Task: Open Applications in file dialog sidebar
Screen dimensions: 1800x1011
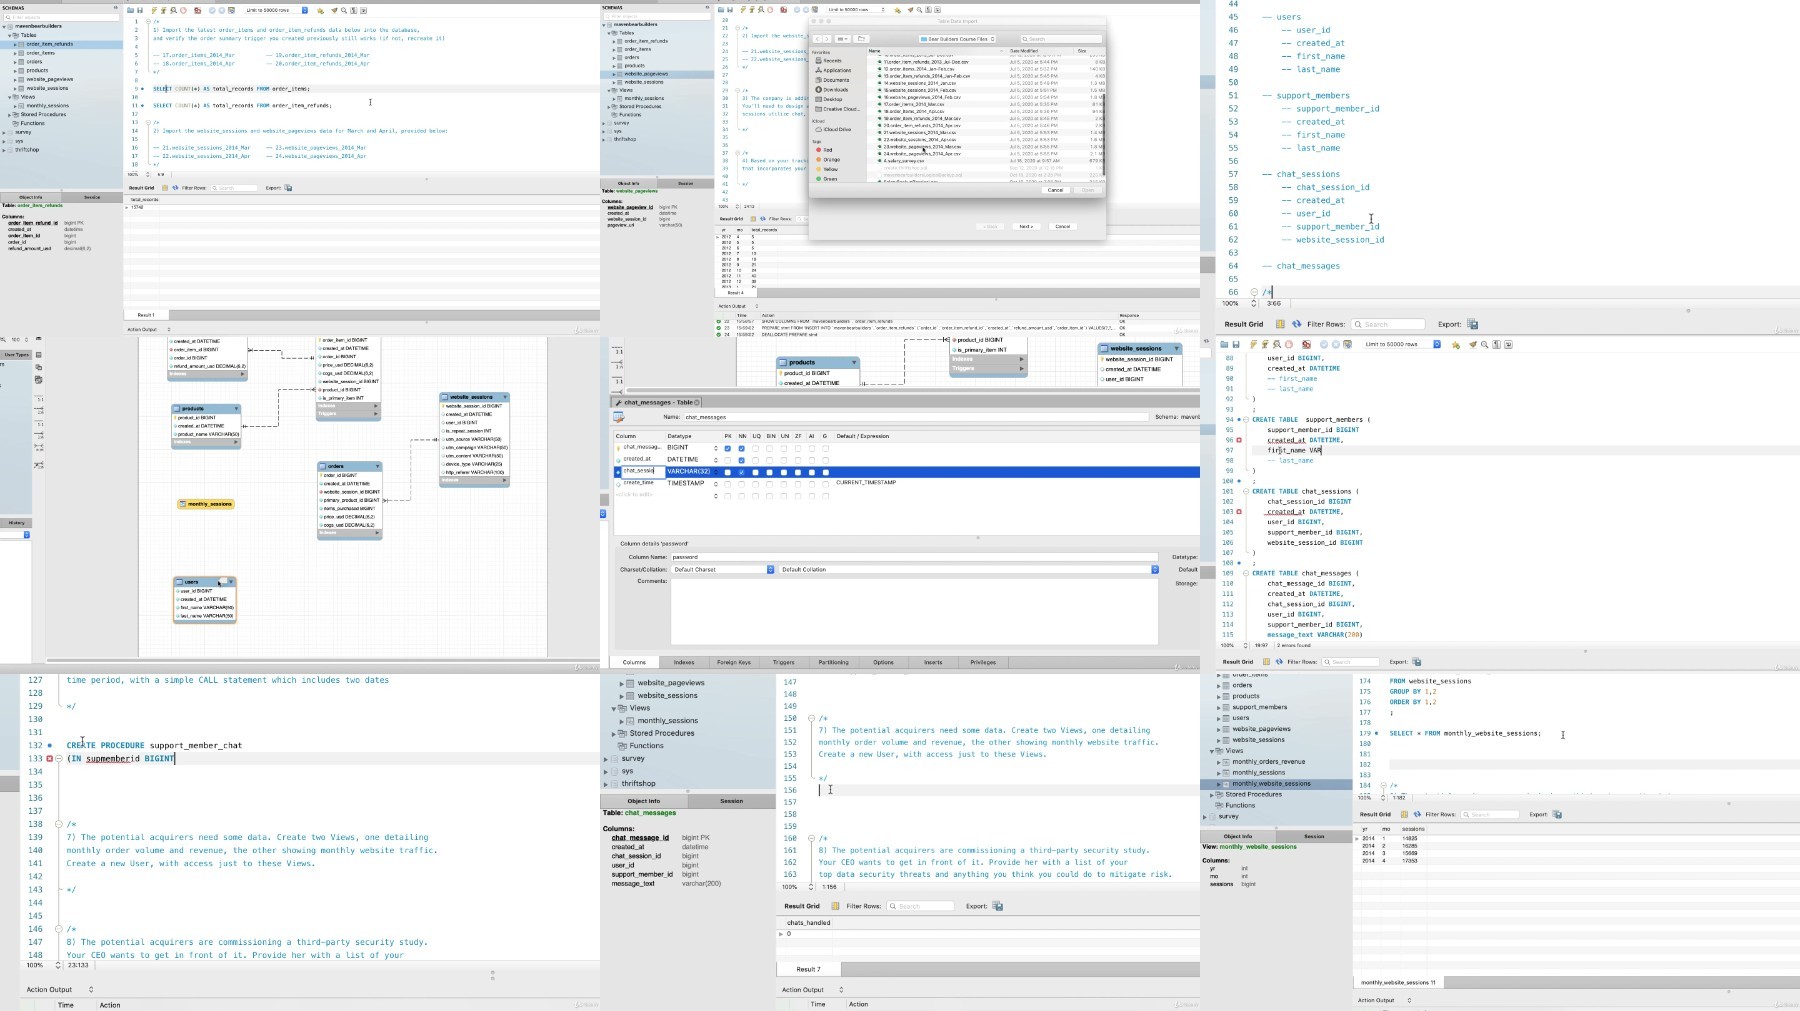Action: pos(836,70)
